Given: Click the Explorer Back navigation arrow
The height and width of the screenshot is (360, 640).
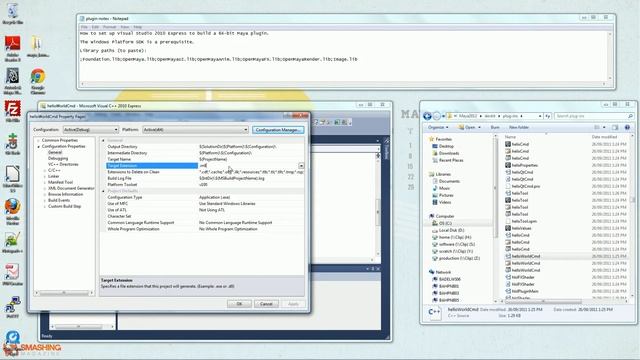Looking at the screenshot, I should tap(427, 116).
